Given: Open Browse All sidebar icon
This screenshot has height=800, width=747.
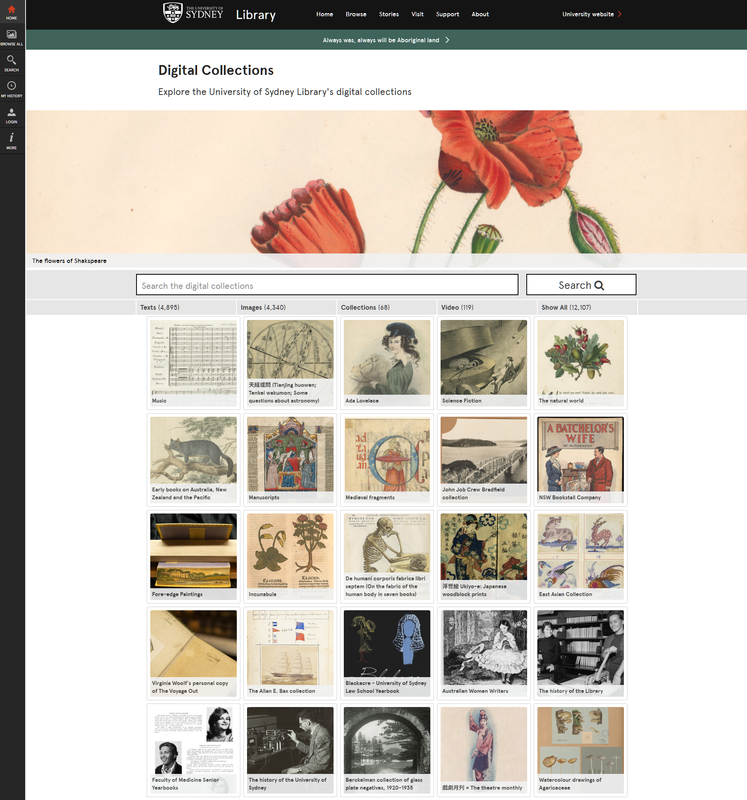Looking at the screenshot, I should 12,38.
